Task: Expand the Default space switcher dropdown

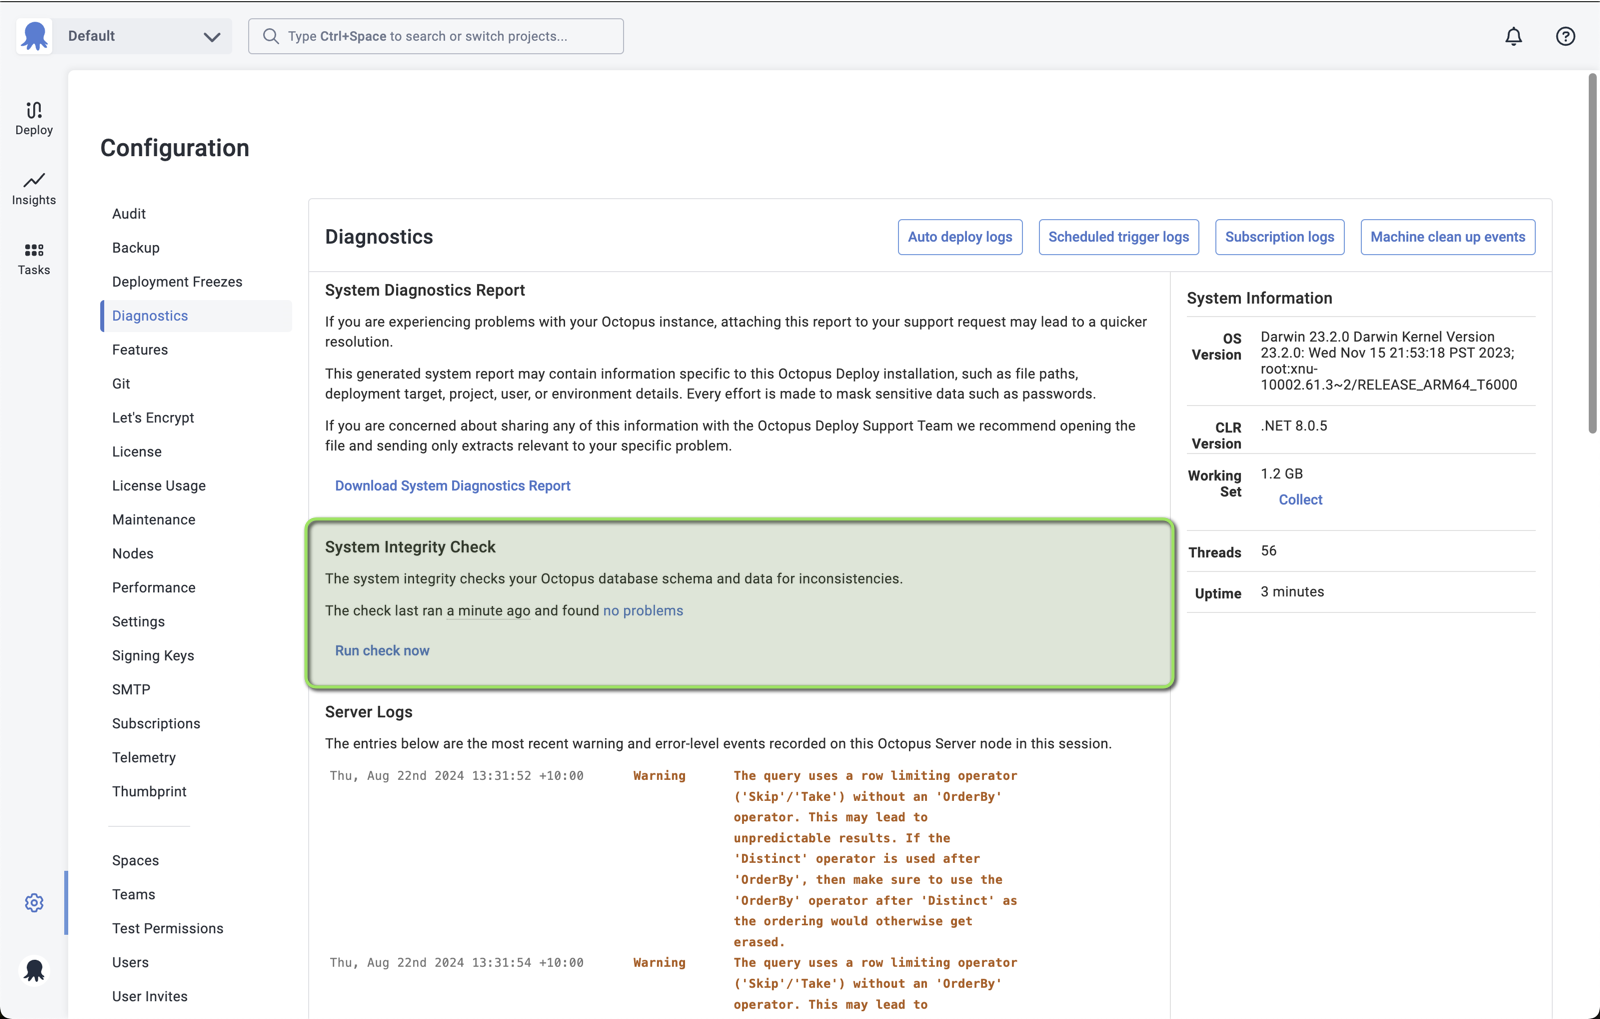Action: click(142, 36)
